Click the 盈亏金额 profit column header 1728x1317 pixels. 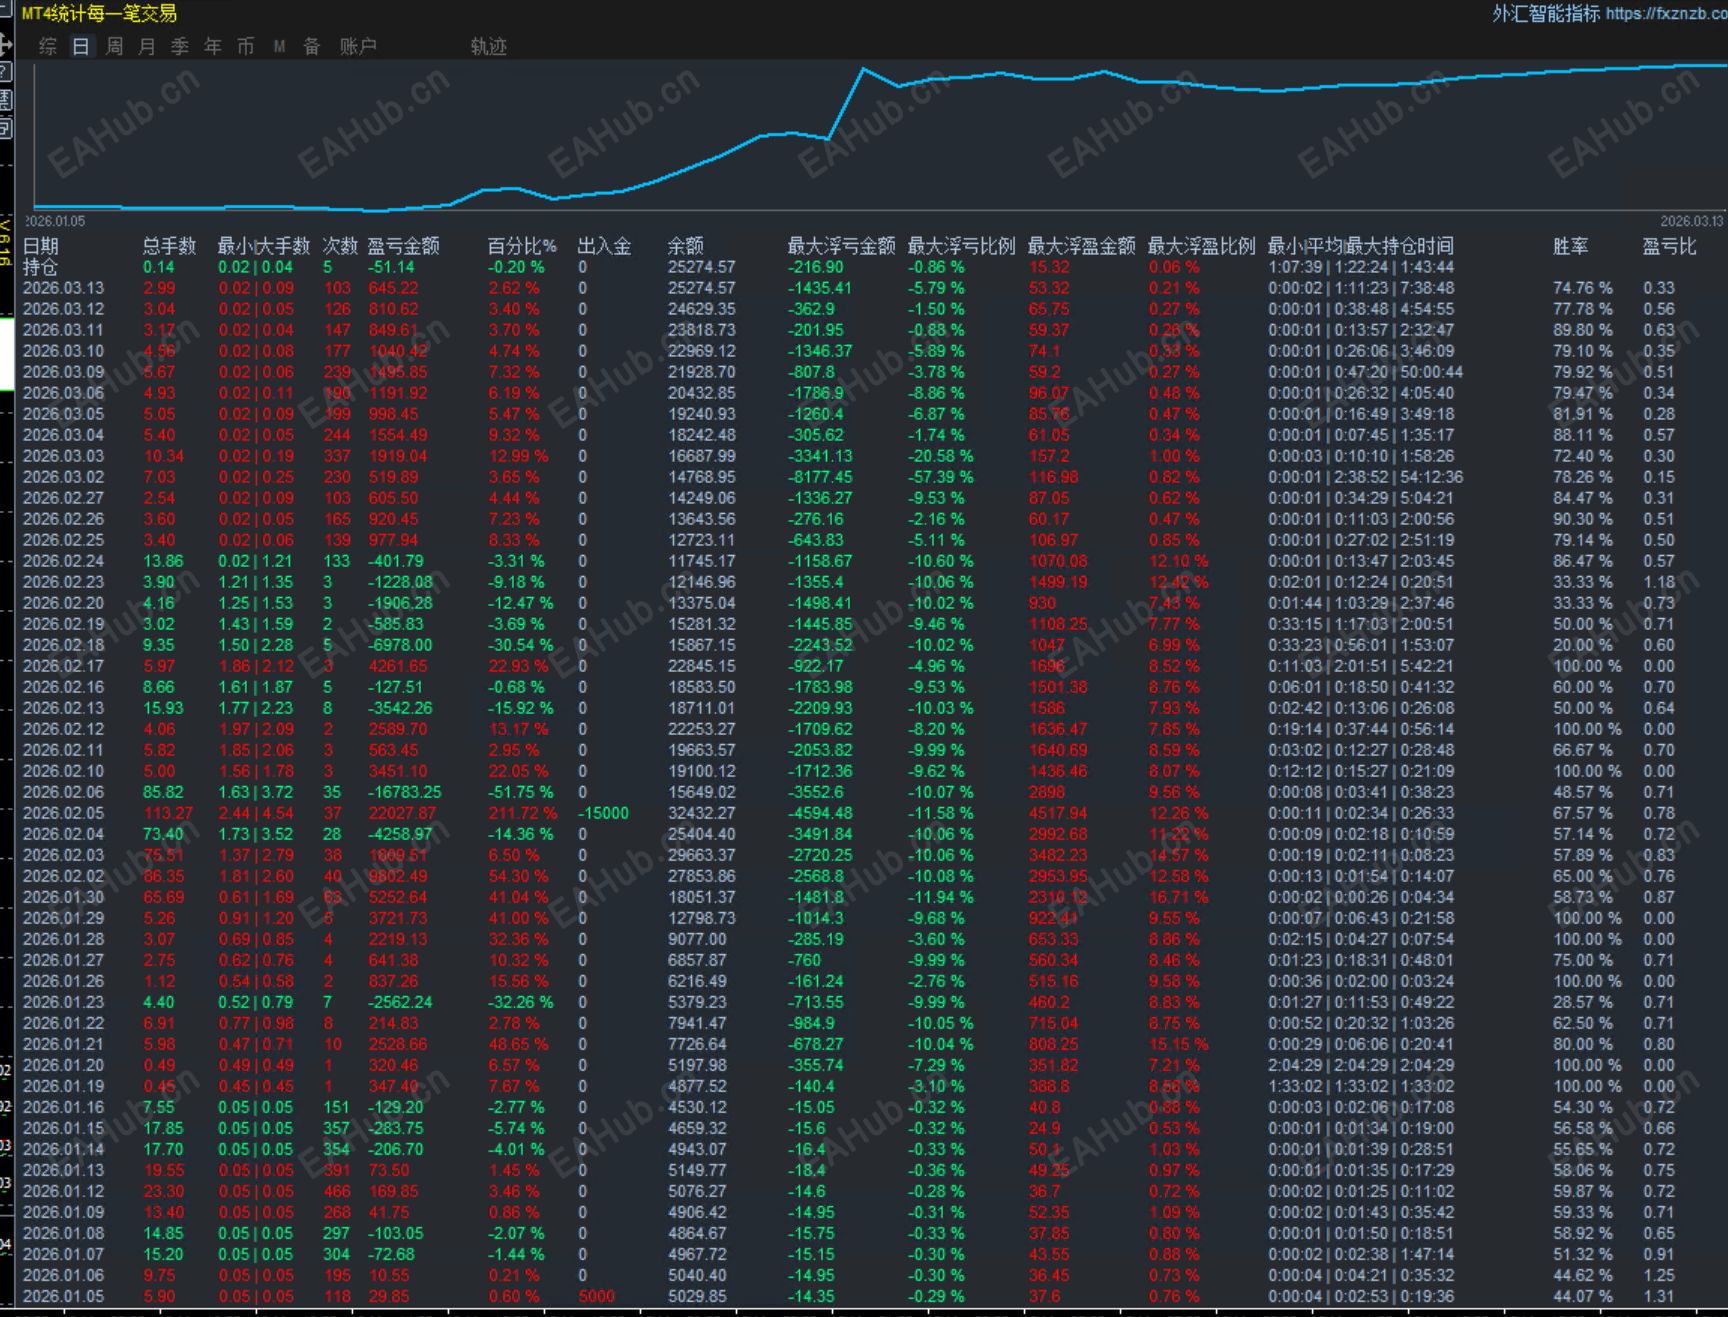(x=404, y=246)
